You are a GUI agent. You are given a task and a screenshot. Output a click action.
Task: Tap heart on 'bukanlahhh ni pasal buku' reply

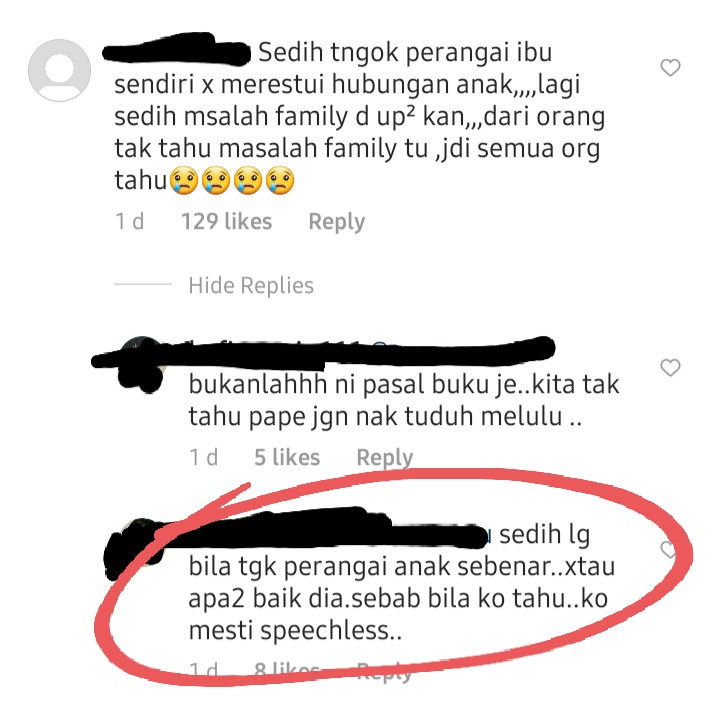pos(670,368)
